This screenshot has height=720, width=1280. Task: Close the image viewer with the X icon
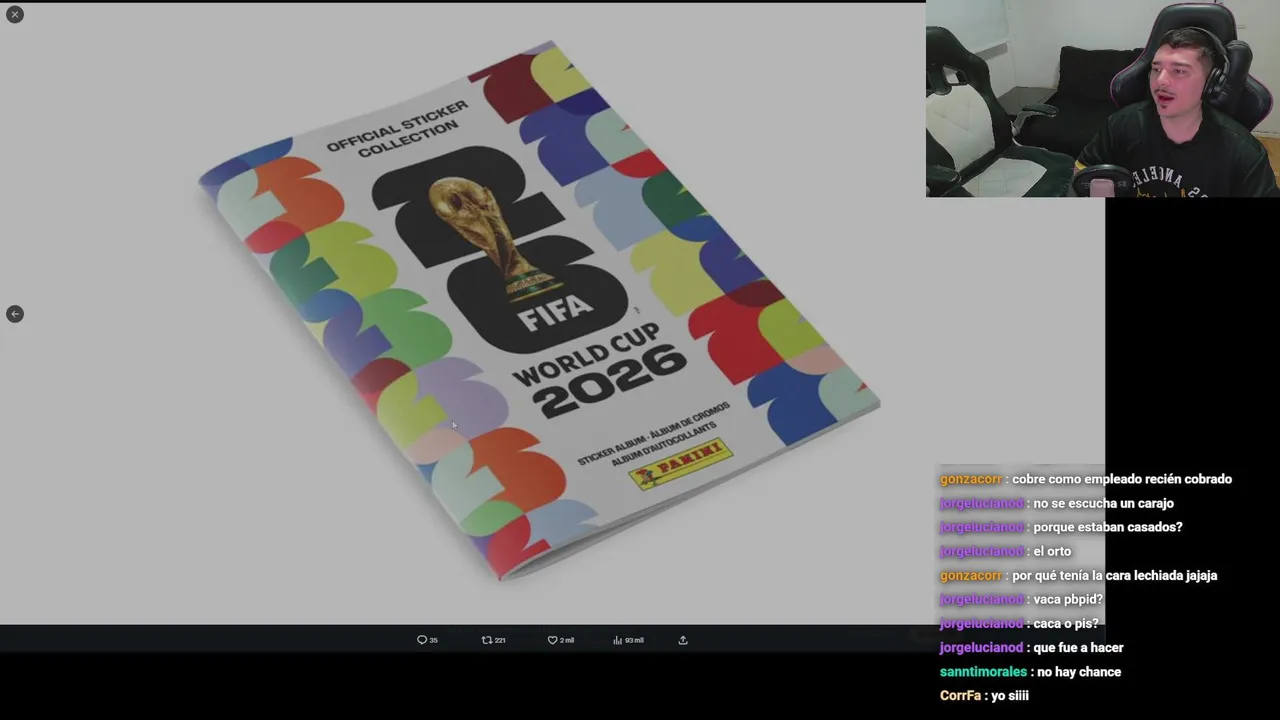[x=15, y=14]
